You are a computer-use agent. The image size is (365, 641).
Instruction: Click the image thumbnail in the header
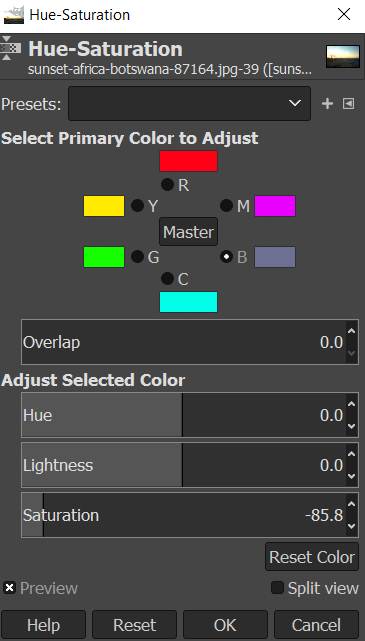pos(343,56)
